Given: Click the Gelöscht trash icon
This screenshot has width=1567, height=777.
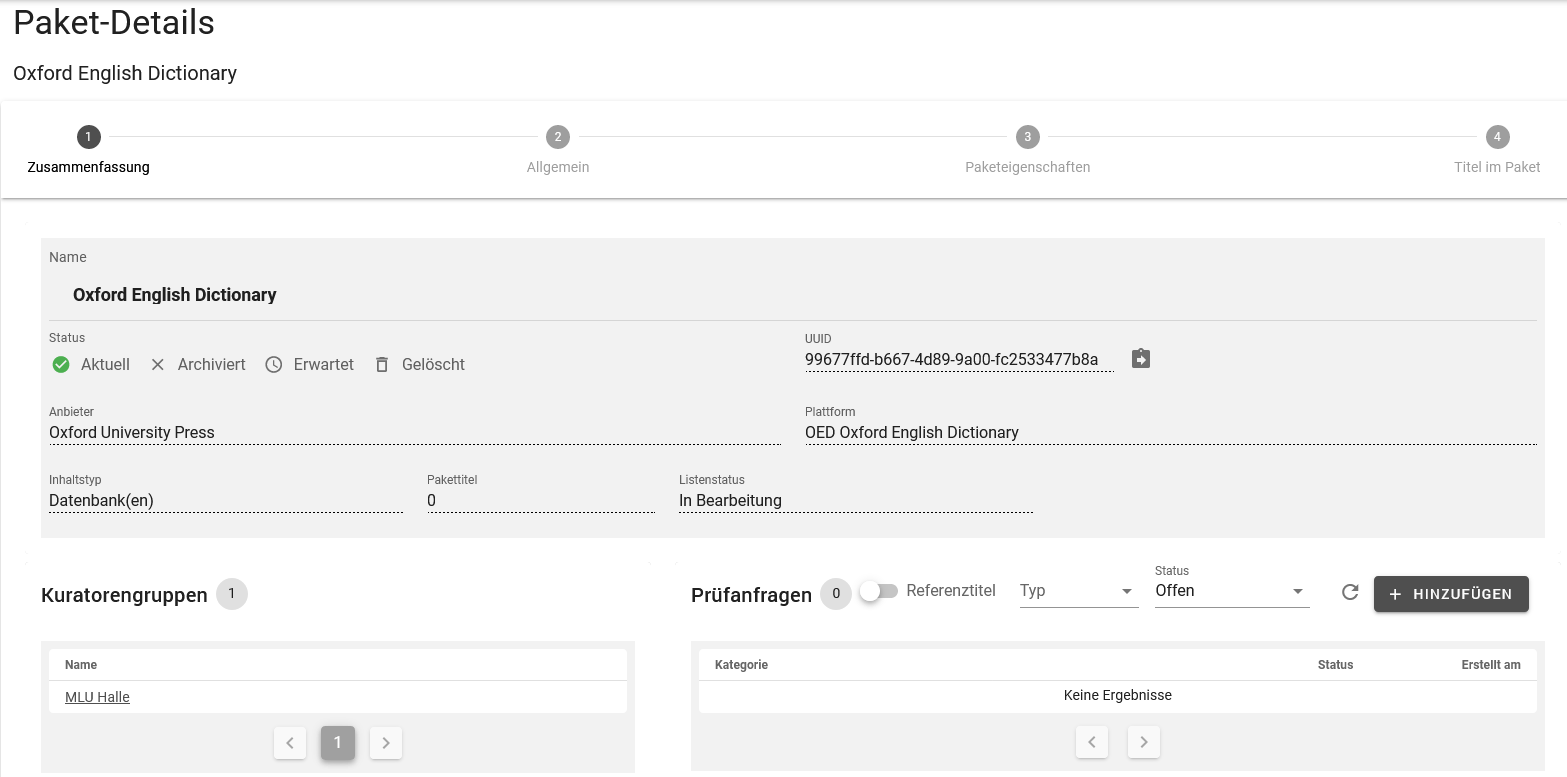Looking at the screenshot, I should [x=381, y=365].
